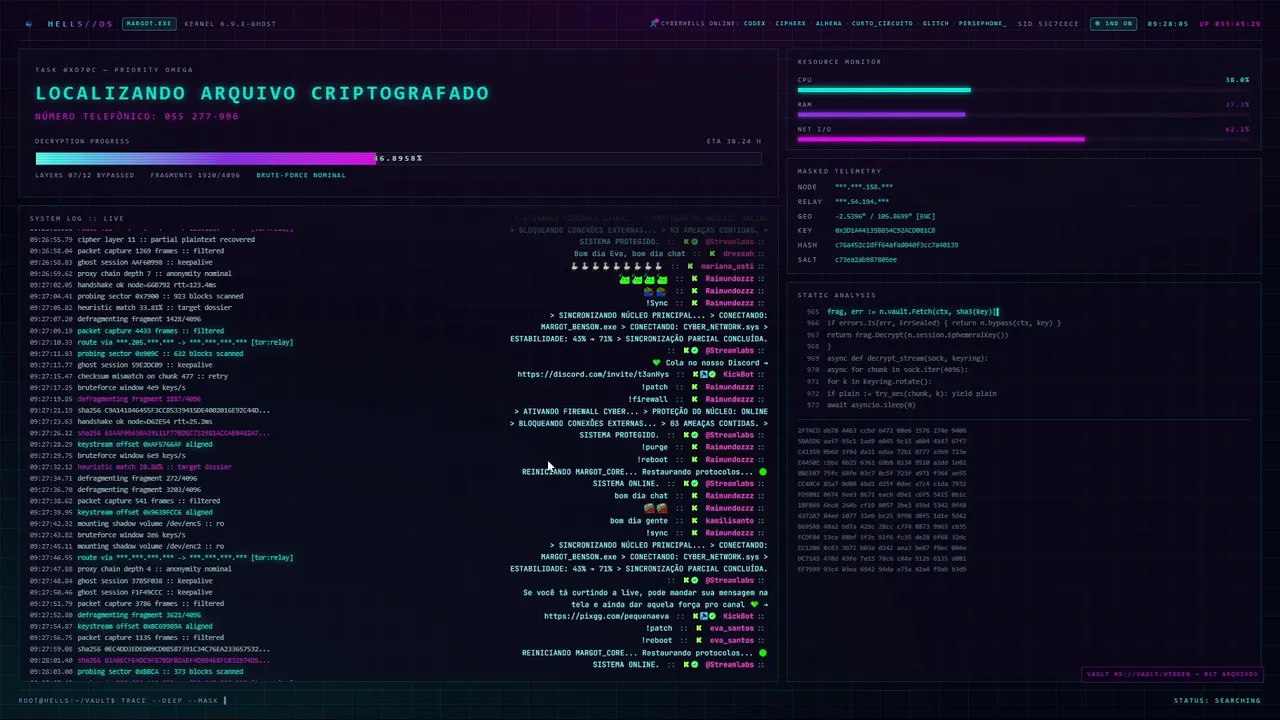Click the moderator badge on KickBot's Discord message
Viewport: 1280px width, 720px height.
(x=704, y=374)
